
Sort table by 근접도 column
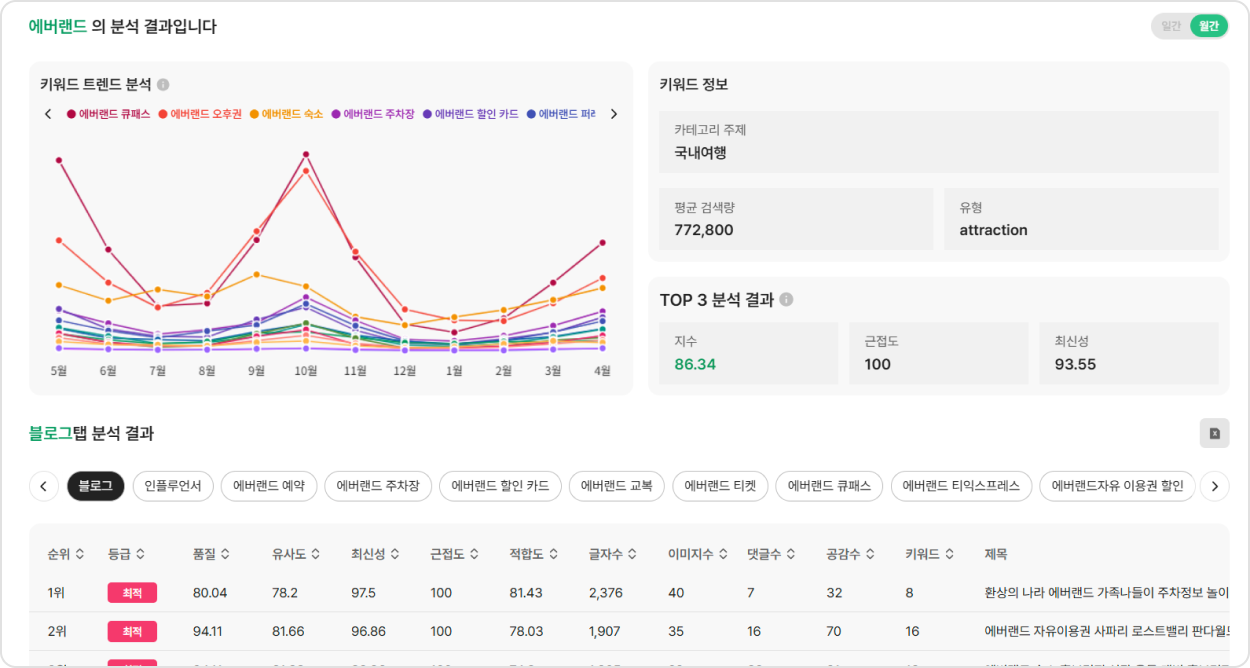[454, 554]
